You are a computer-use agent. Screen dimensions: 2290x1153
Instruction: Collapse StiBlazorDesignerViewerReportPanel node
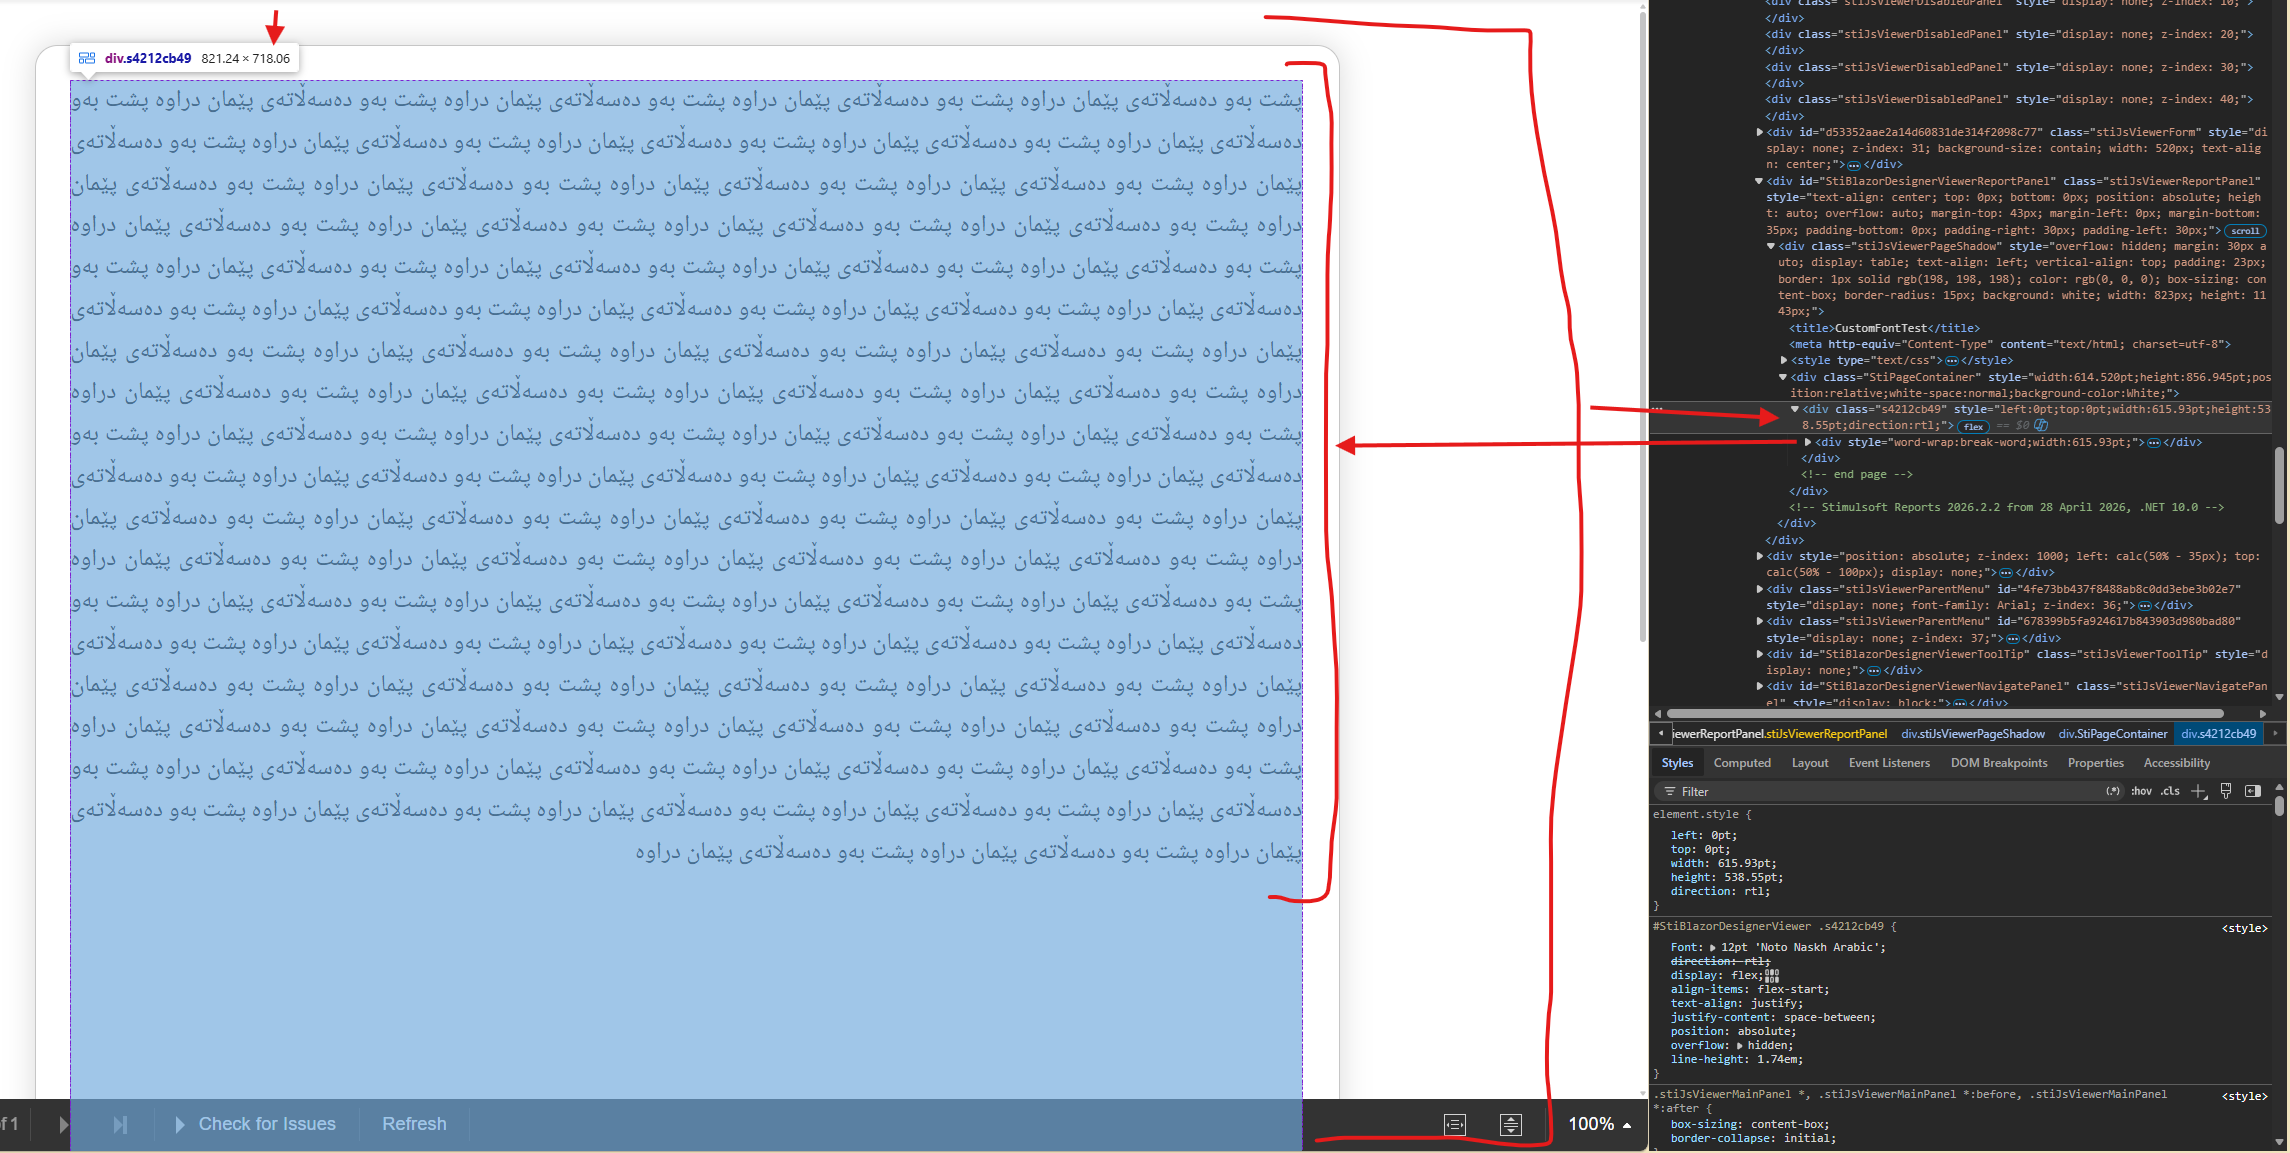point(1759,181)
